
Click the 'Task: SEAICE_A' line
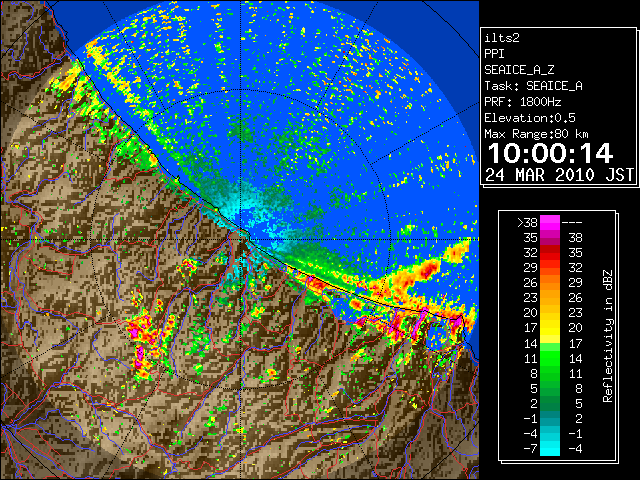pos(533,86)
